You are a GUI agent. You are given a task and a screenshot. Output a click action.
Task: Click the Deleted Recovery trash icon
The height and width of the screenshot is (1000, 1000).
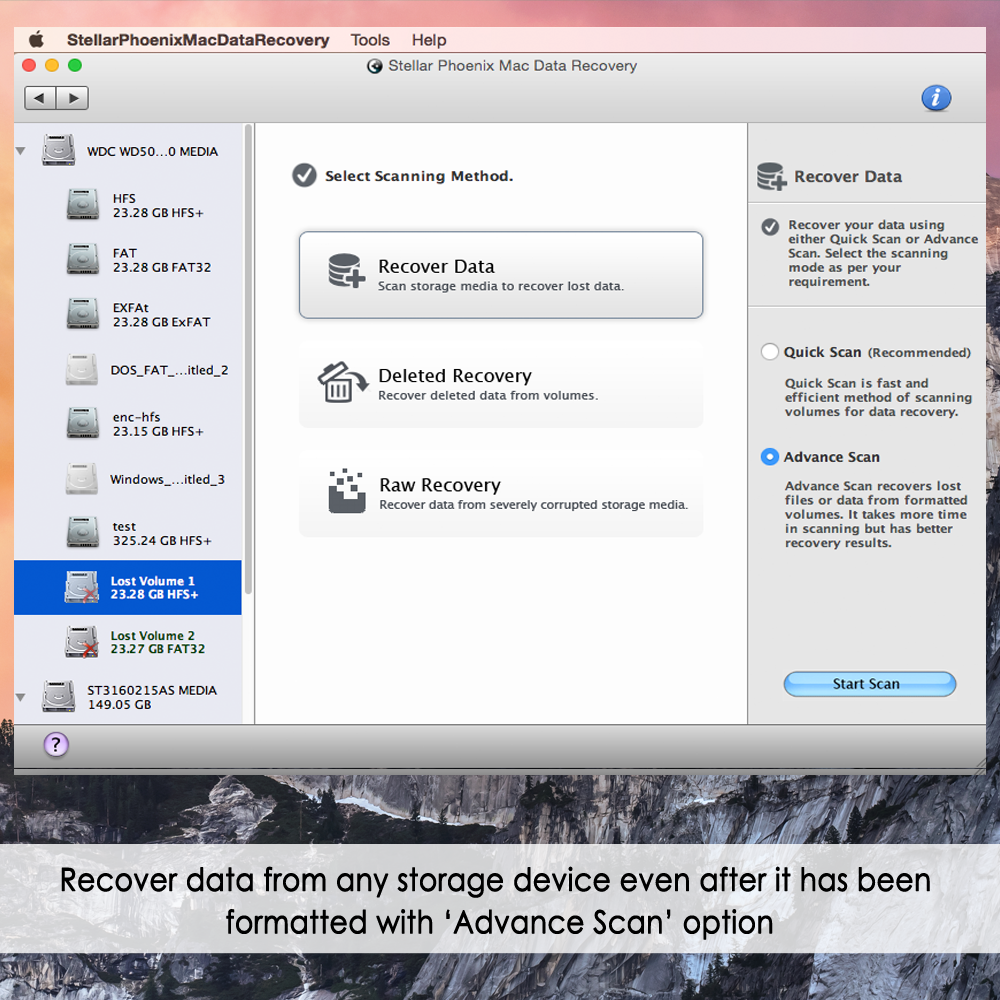click(x=342, y=383)
